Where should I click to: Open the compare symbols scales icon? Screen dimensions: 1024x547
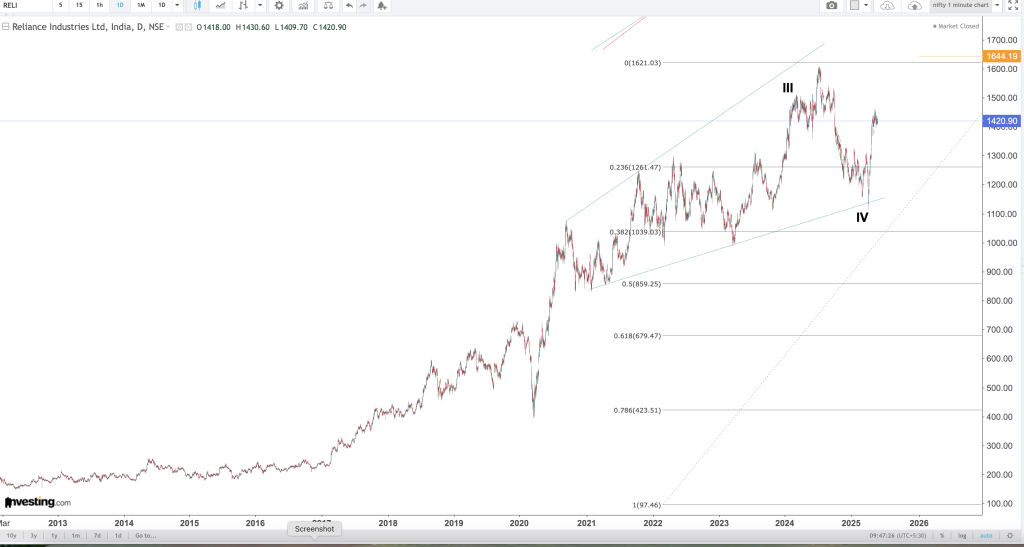[x=328, y=5]
